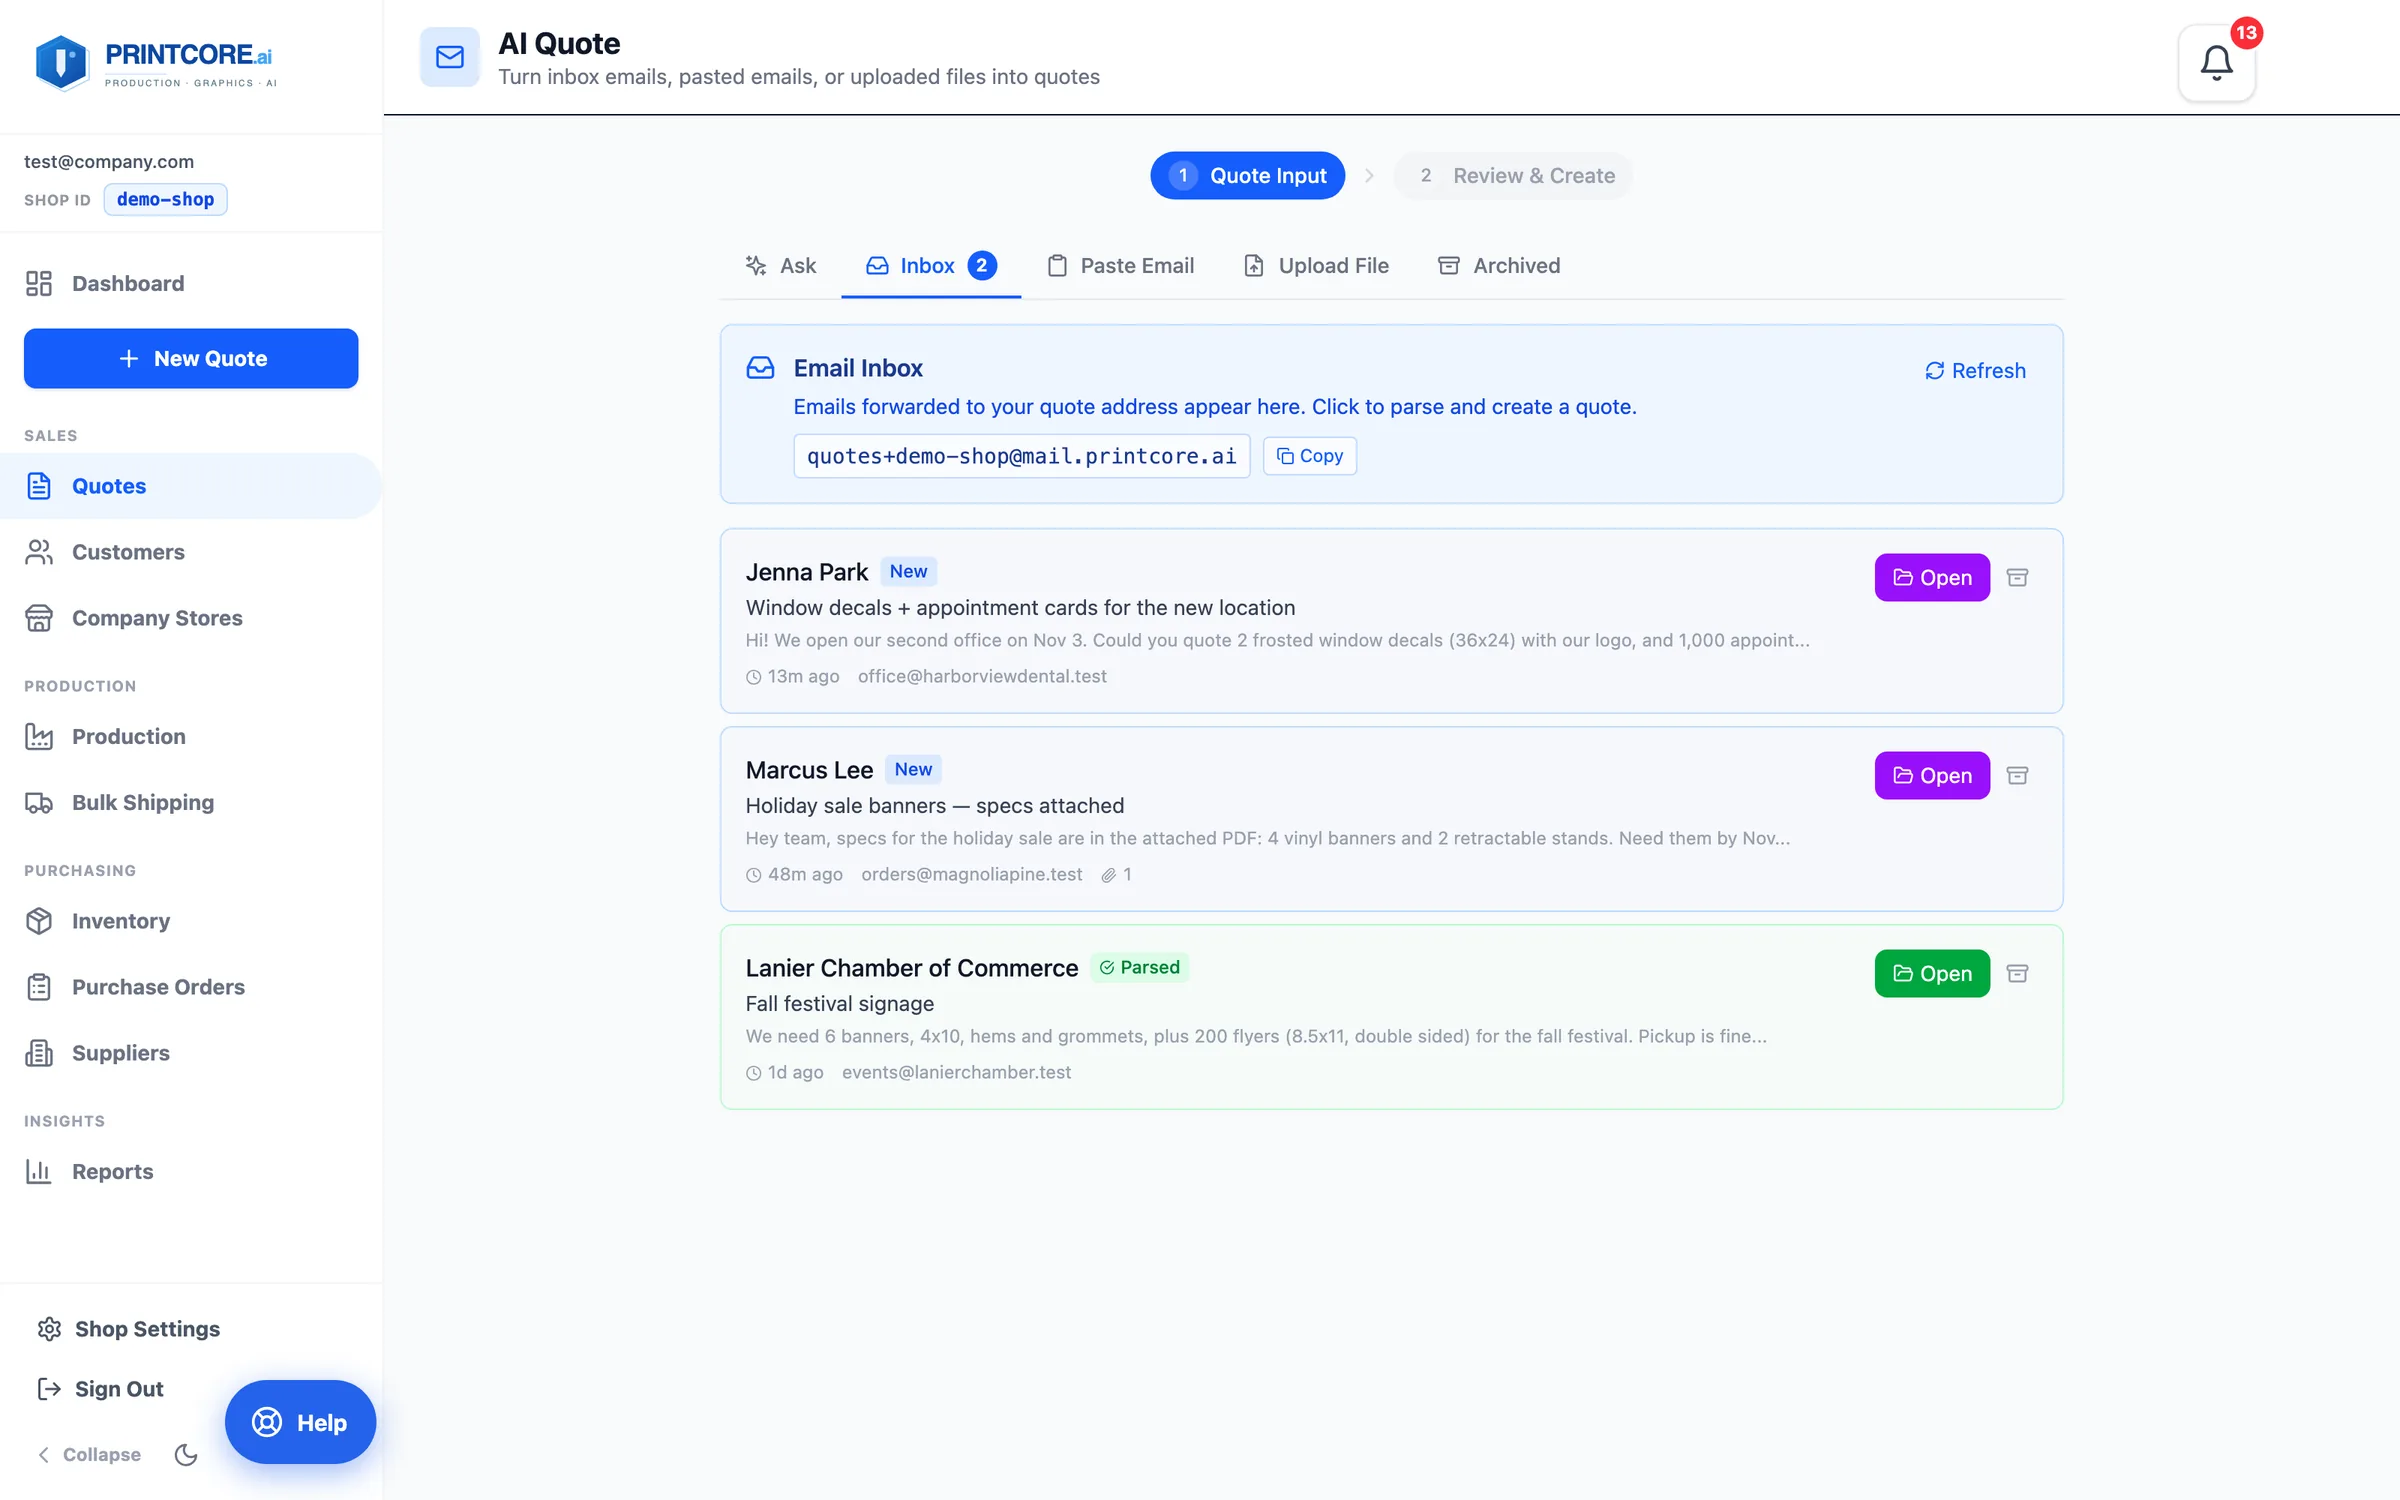Select the Quote Input step

click(x=1247, y=175)
